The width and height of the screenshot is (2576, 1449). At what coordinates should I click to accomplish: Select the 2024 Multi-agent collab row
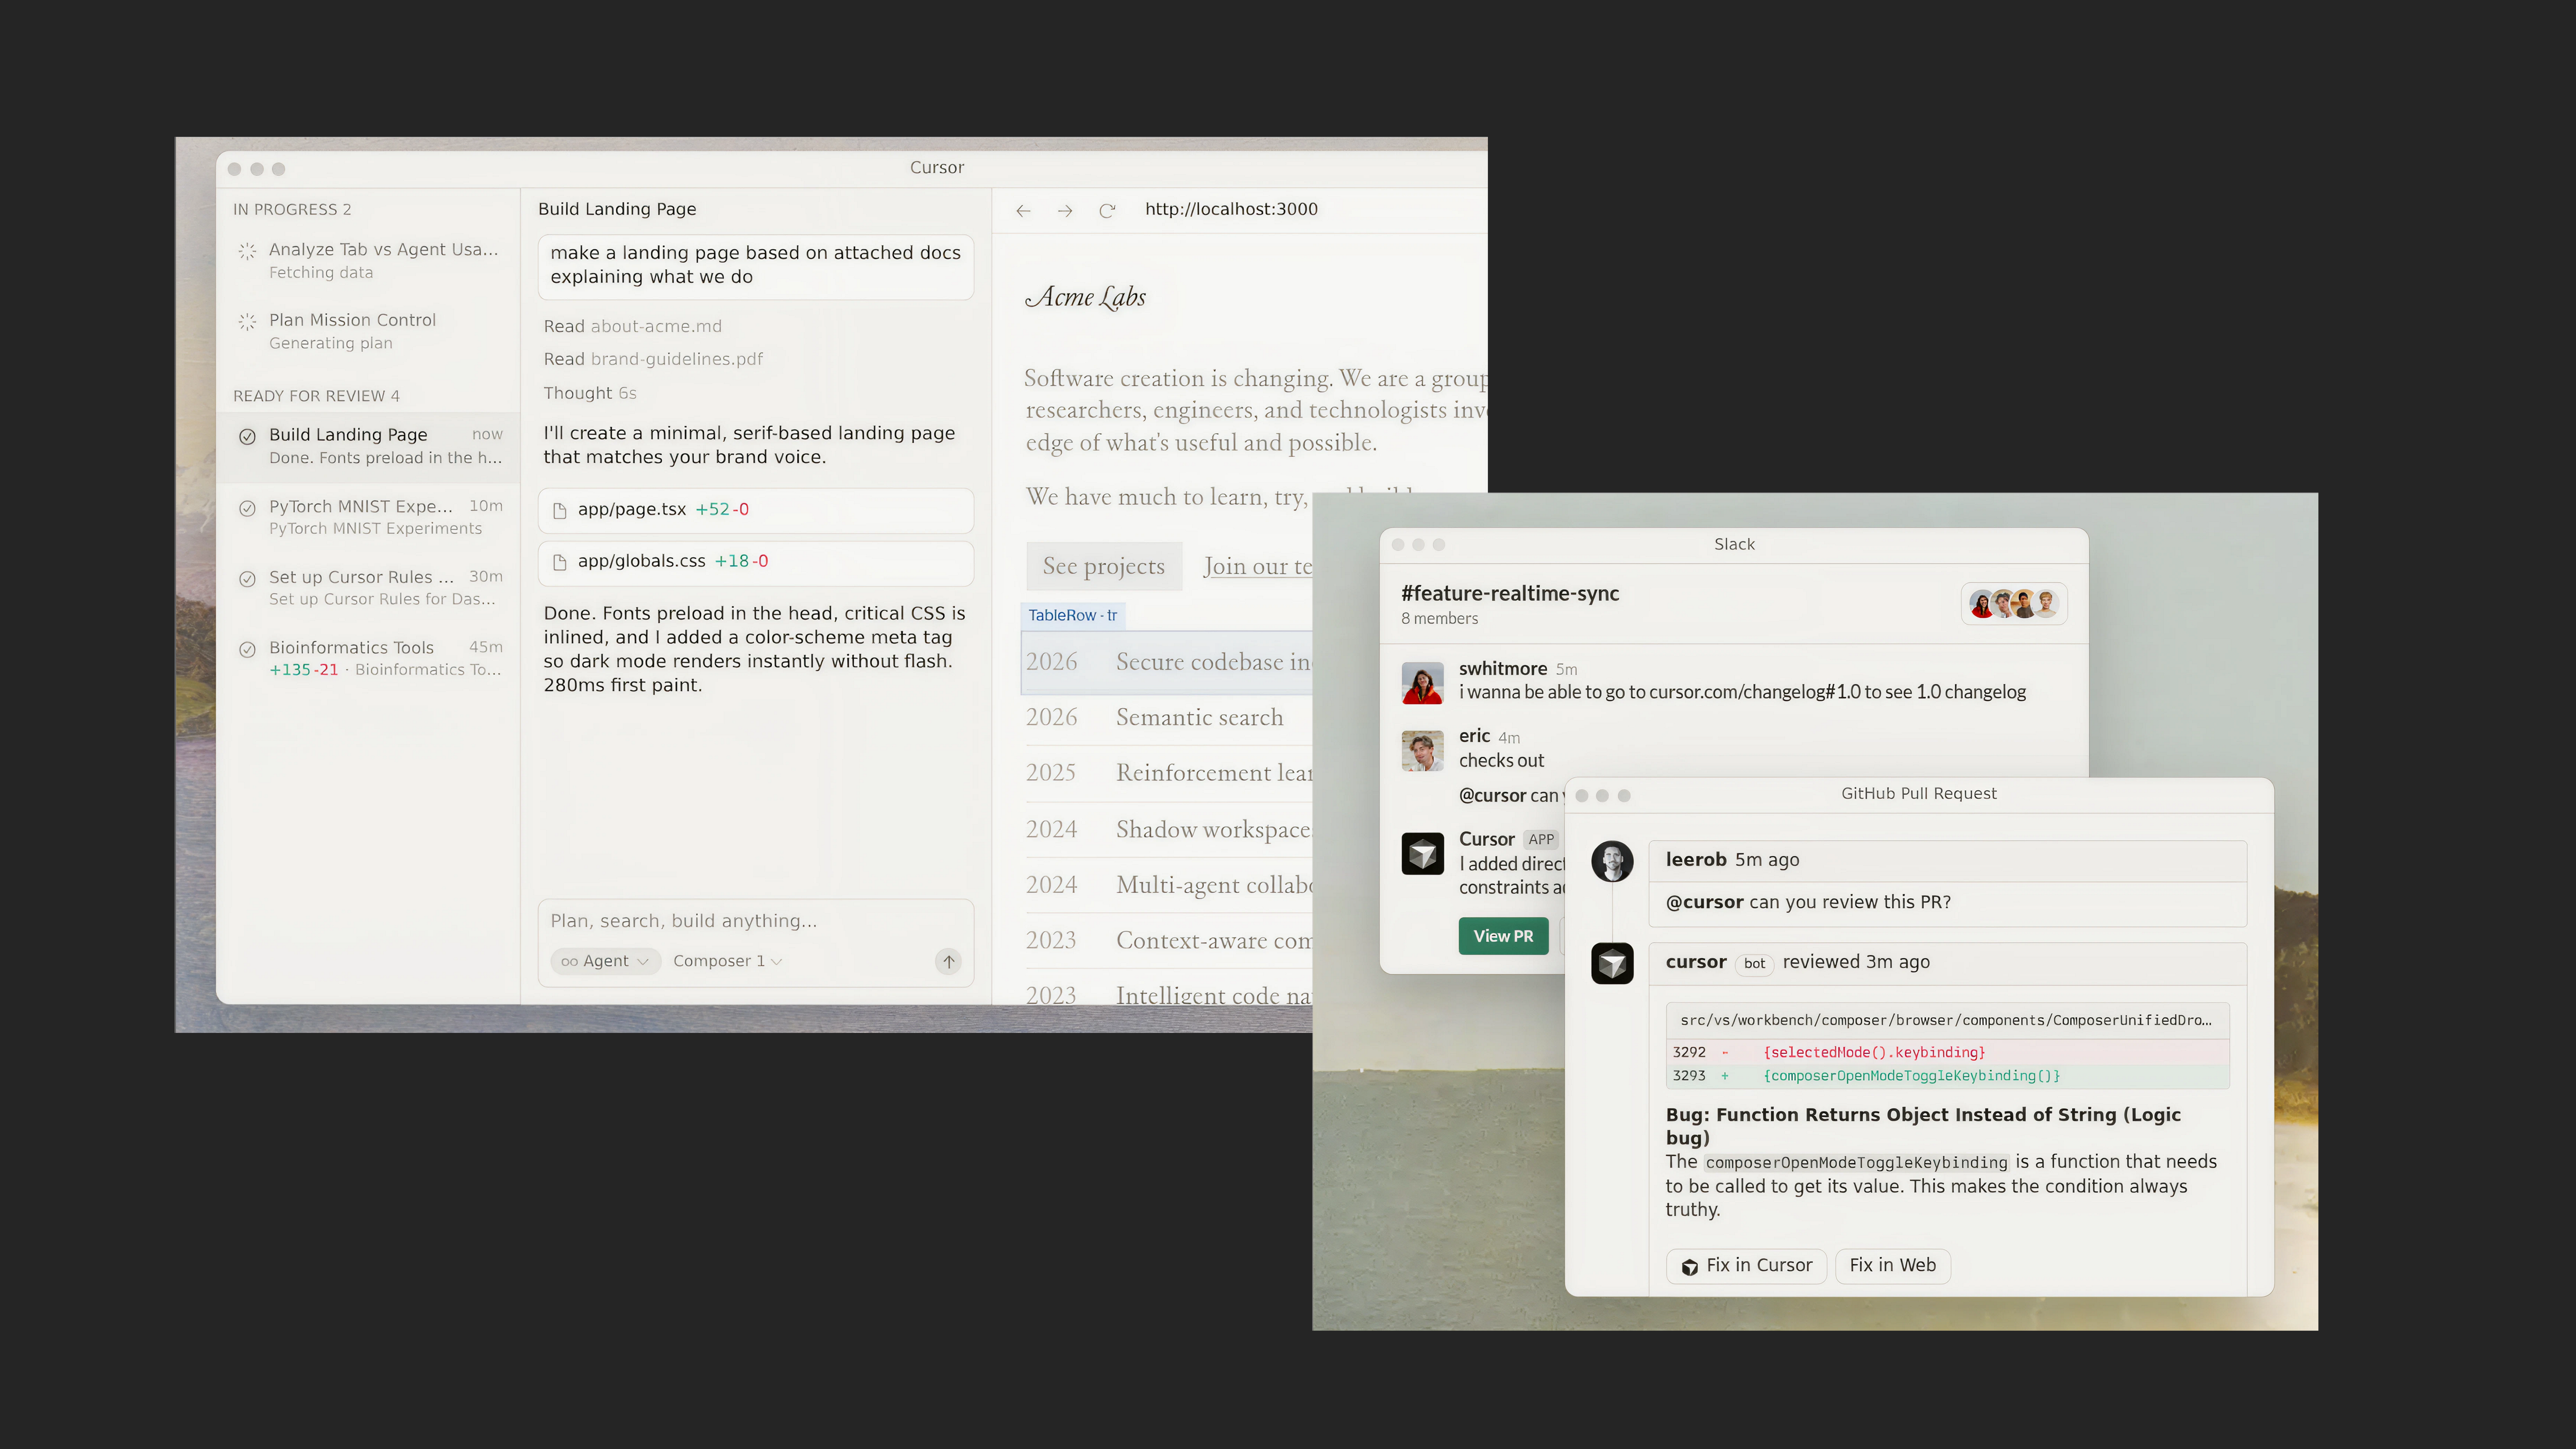point(1168,885)
